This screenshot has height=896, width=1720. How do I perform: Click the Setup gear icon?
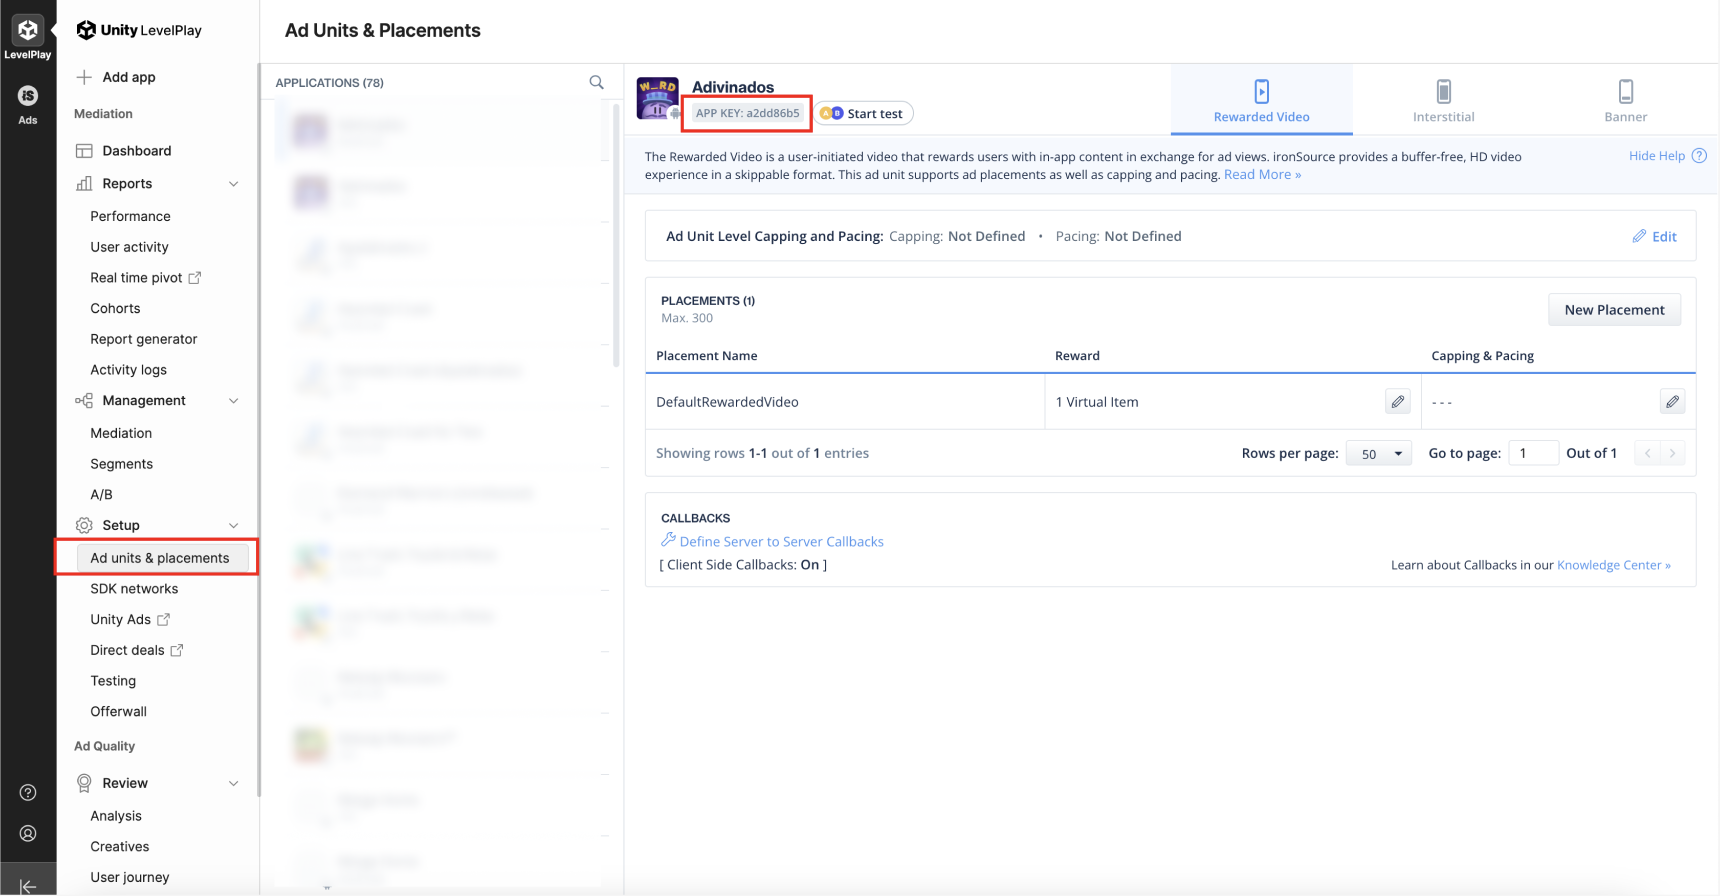click(84, 525)
